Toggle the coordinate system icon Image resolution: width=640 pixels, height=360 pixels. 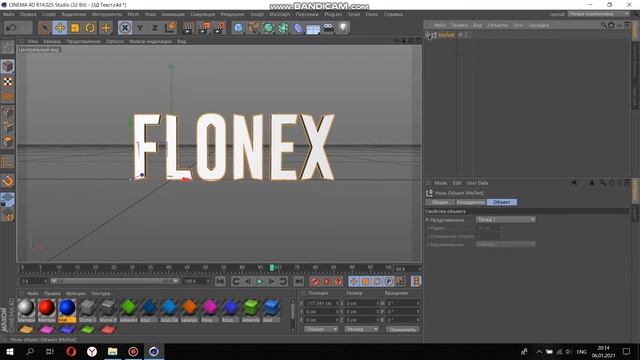click(170, 28)
